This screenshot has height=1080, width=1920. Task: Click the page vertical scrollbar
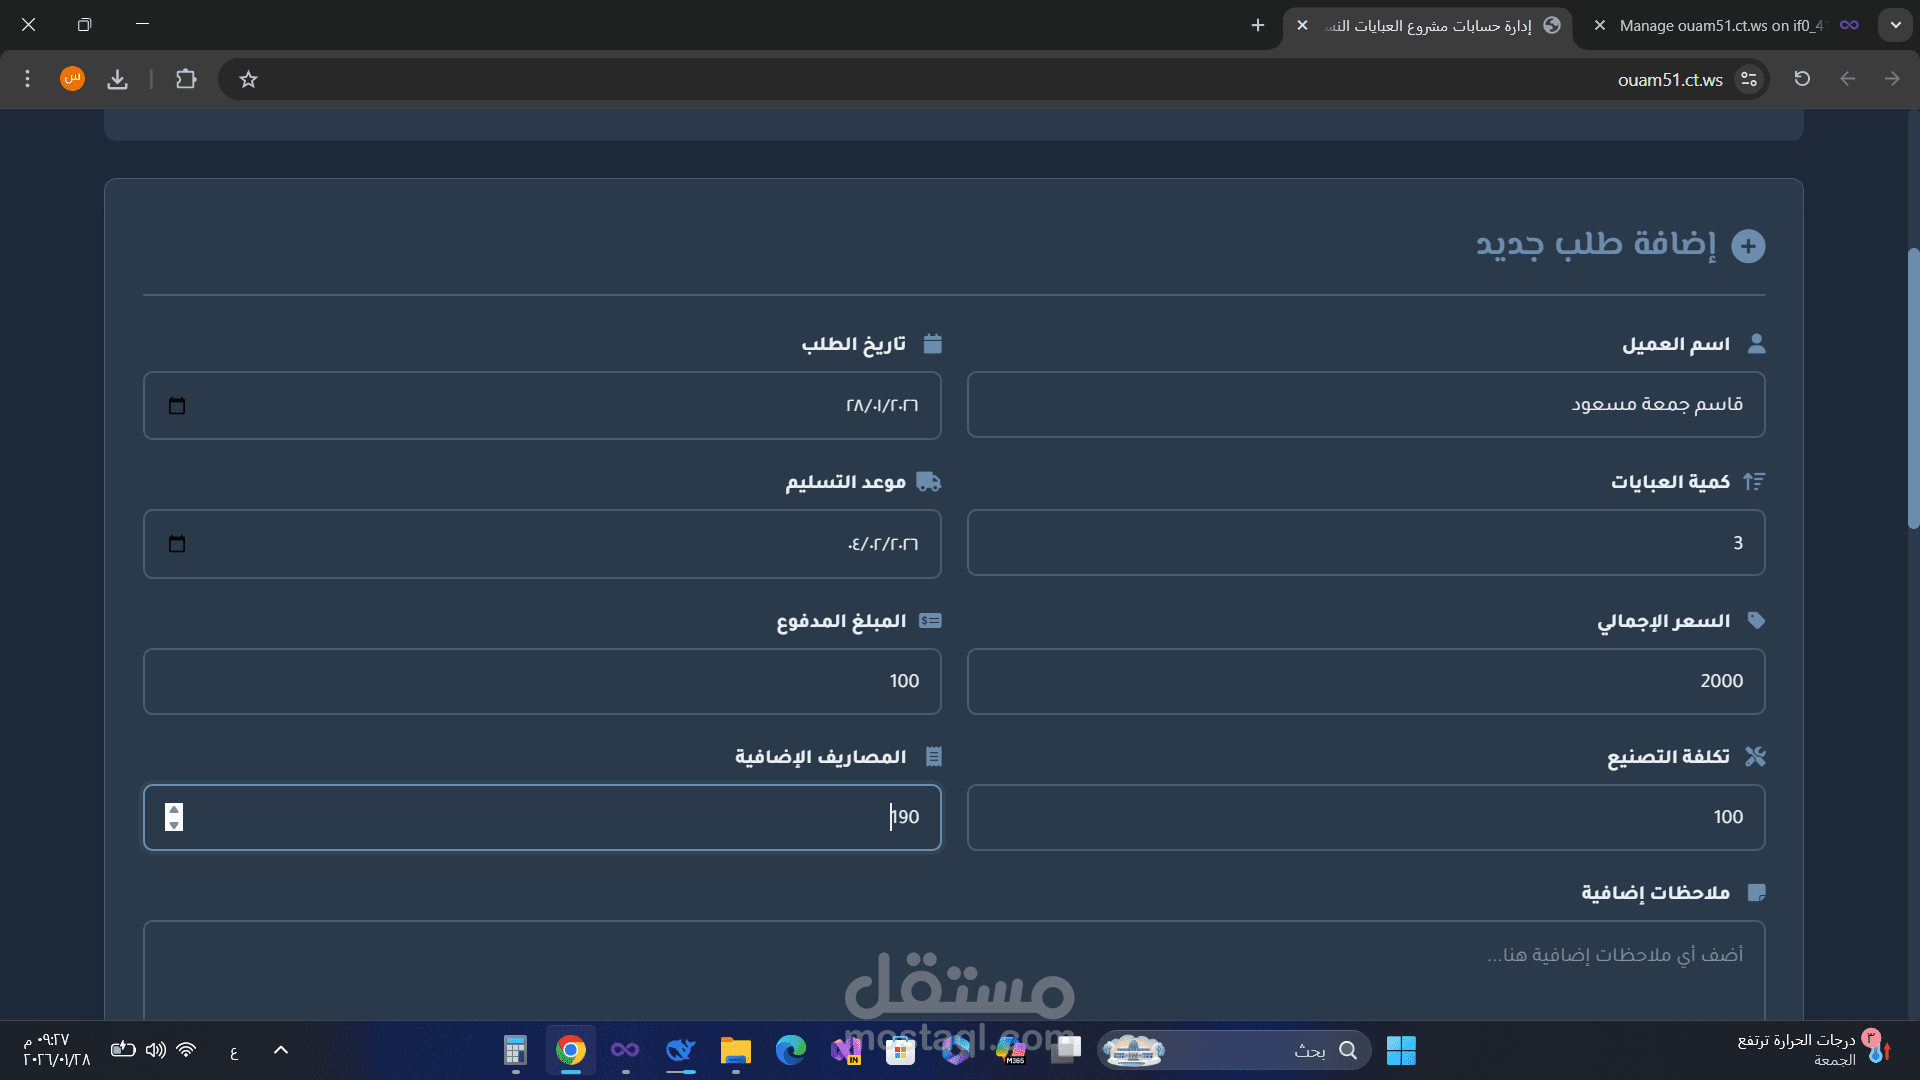(1913, 390)
